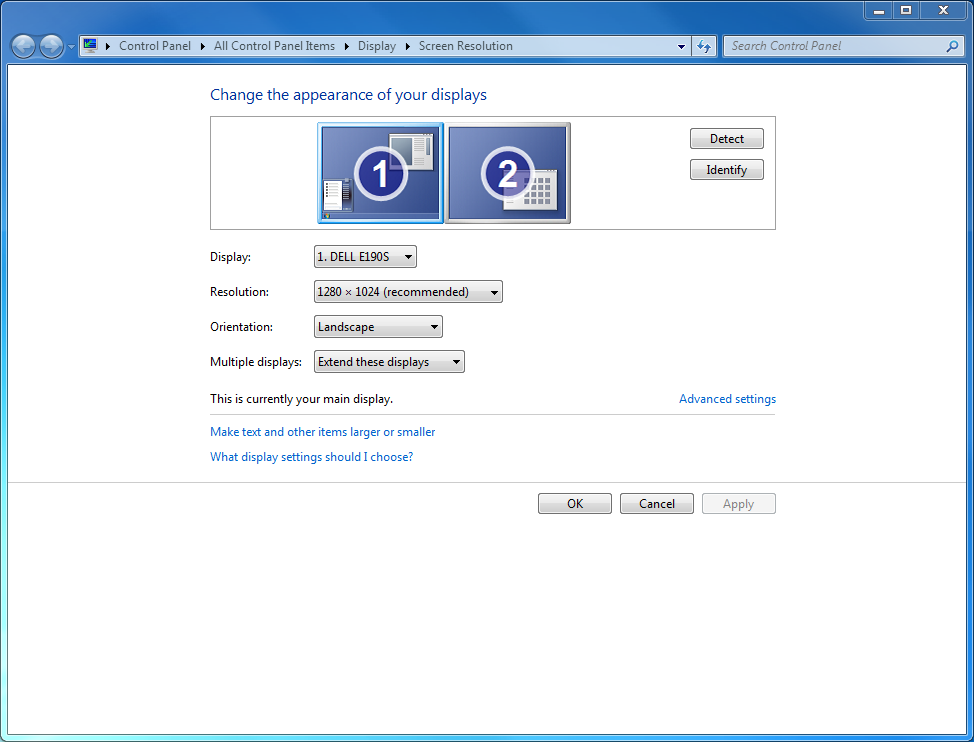This screenshot has width=974, height=742.
Task: Click the search magnifier icon
Action: (x=952, y=46)
